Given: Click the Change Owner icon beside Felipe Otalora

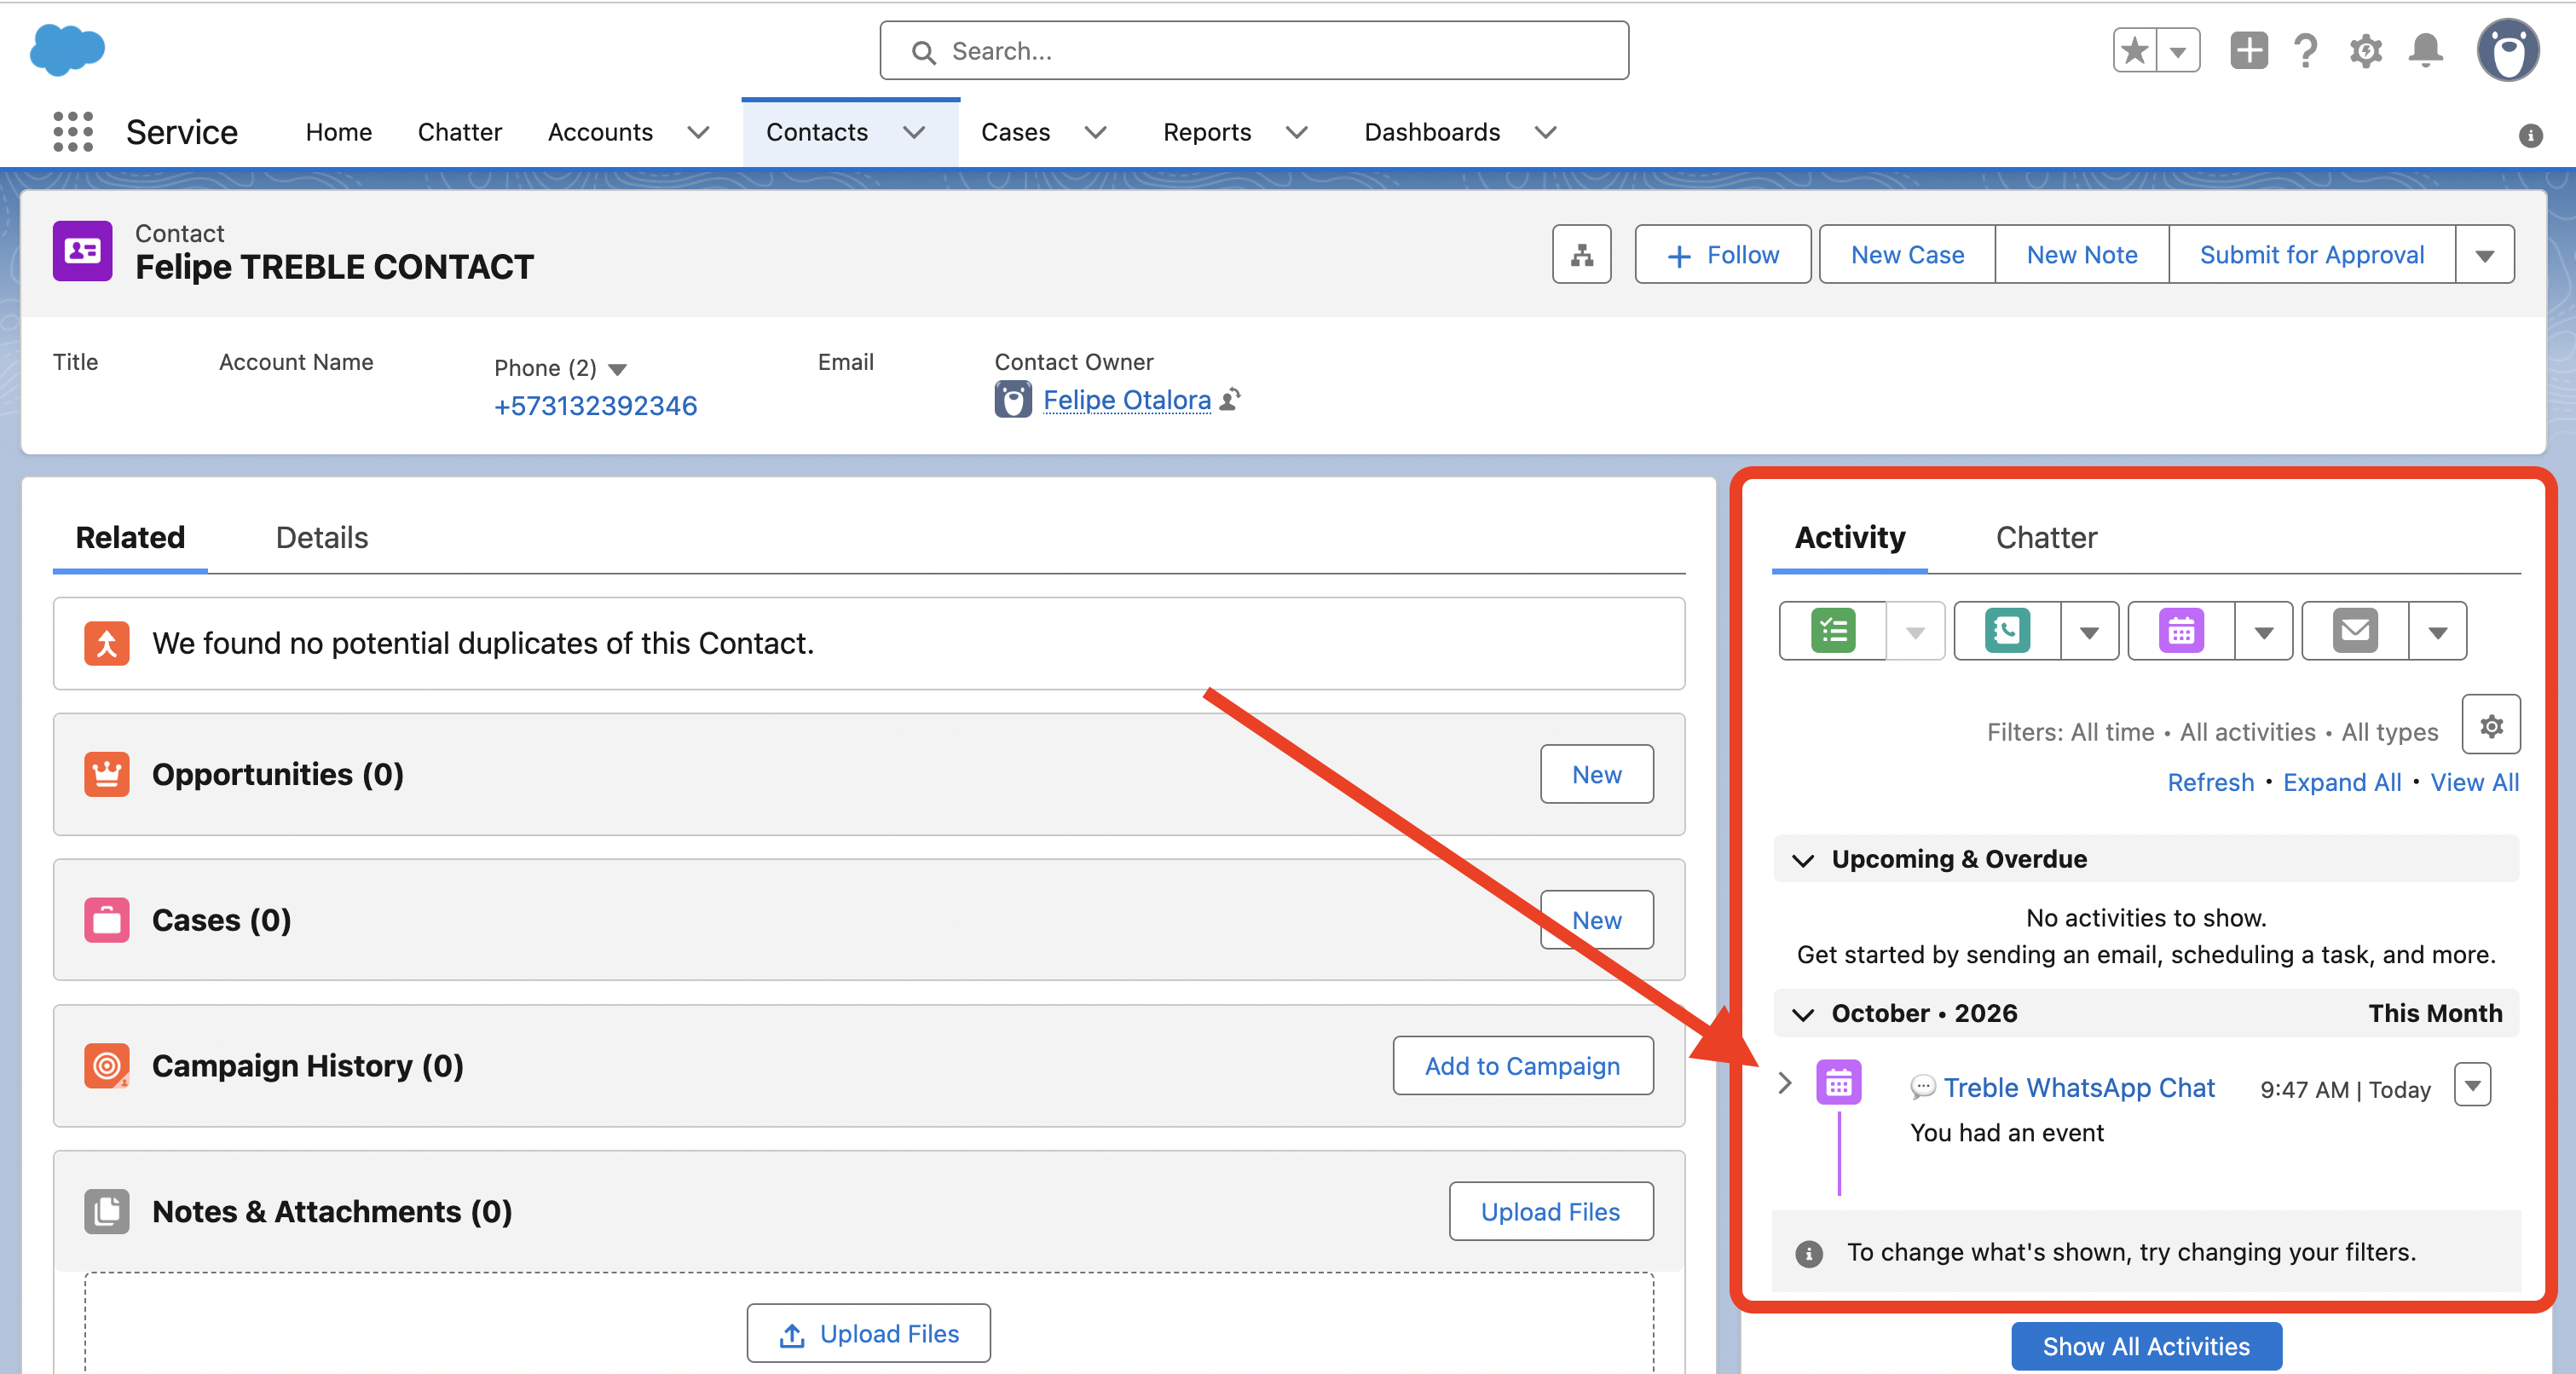Looking at the screenshot, I should point(1231,399).
